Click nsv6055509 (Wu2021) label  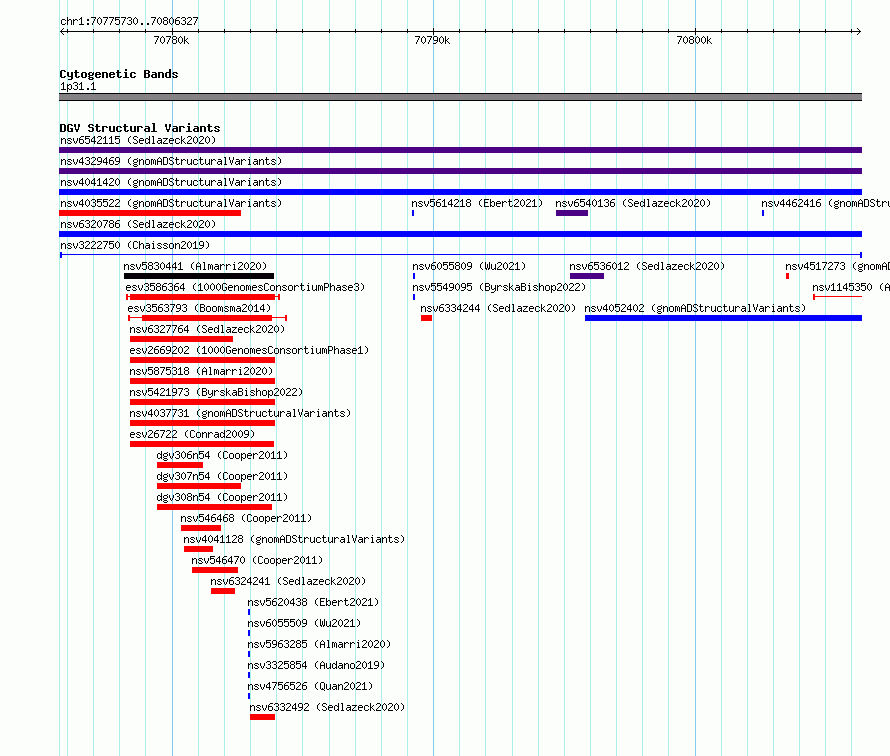coord(304,623)
